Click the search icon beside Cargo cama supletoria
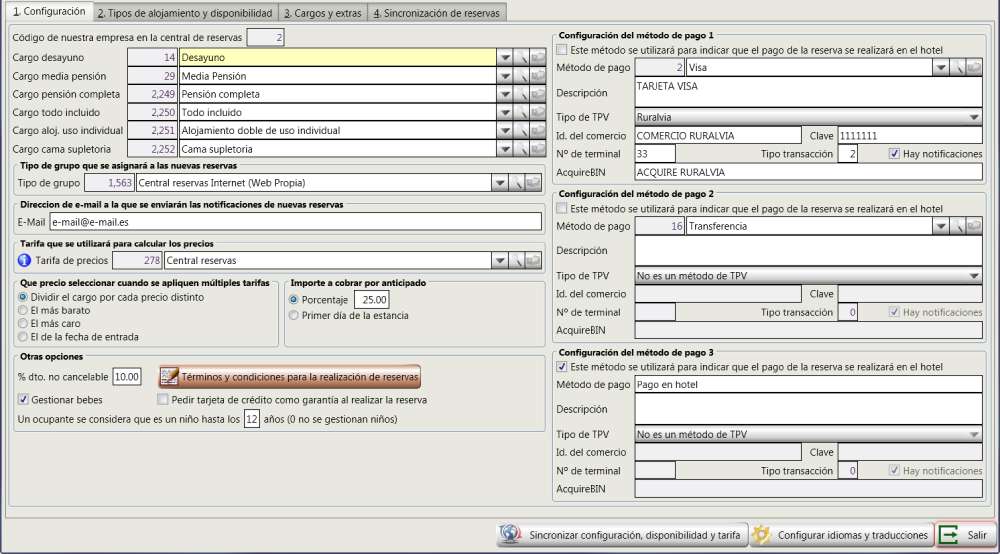 tap(520, 149)
